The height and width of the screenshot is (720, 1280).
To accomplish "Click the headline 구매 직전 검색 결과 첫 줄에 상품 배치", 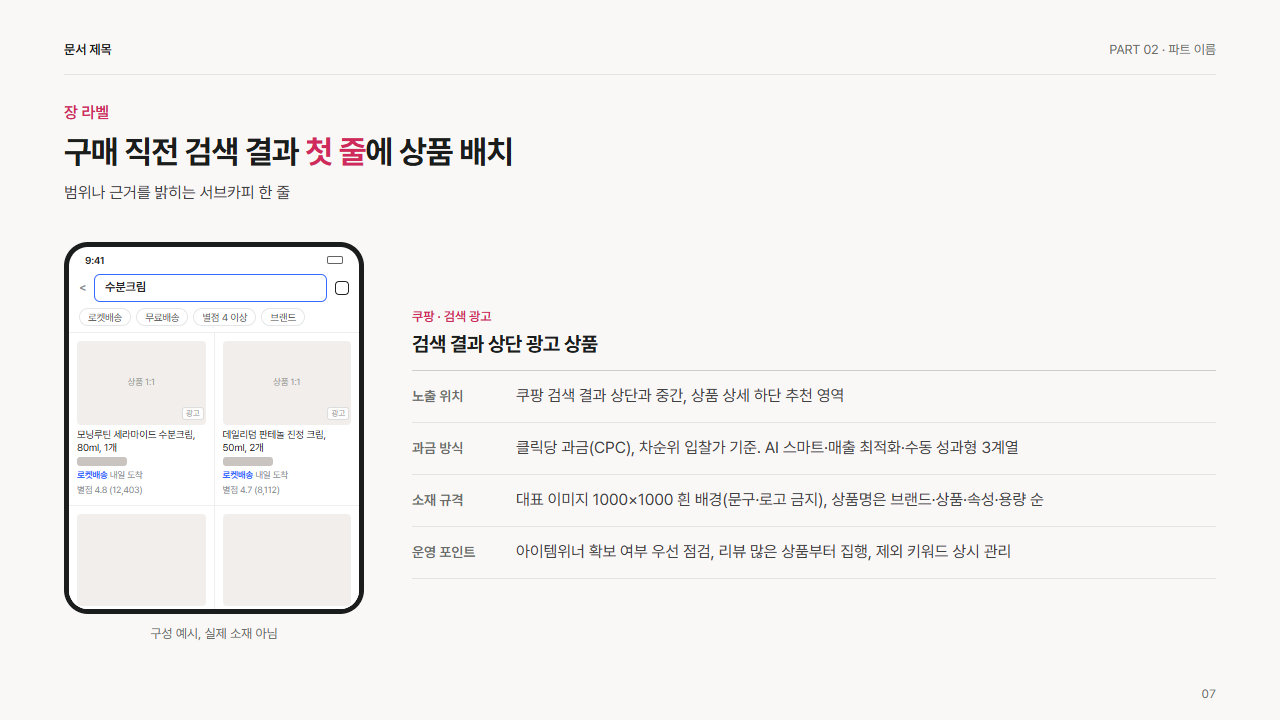I will point(288,152).
